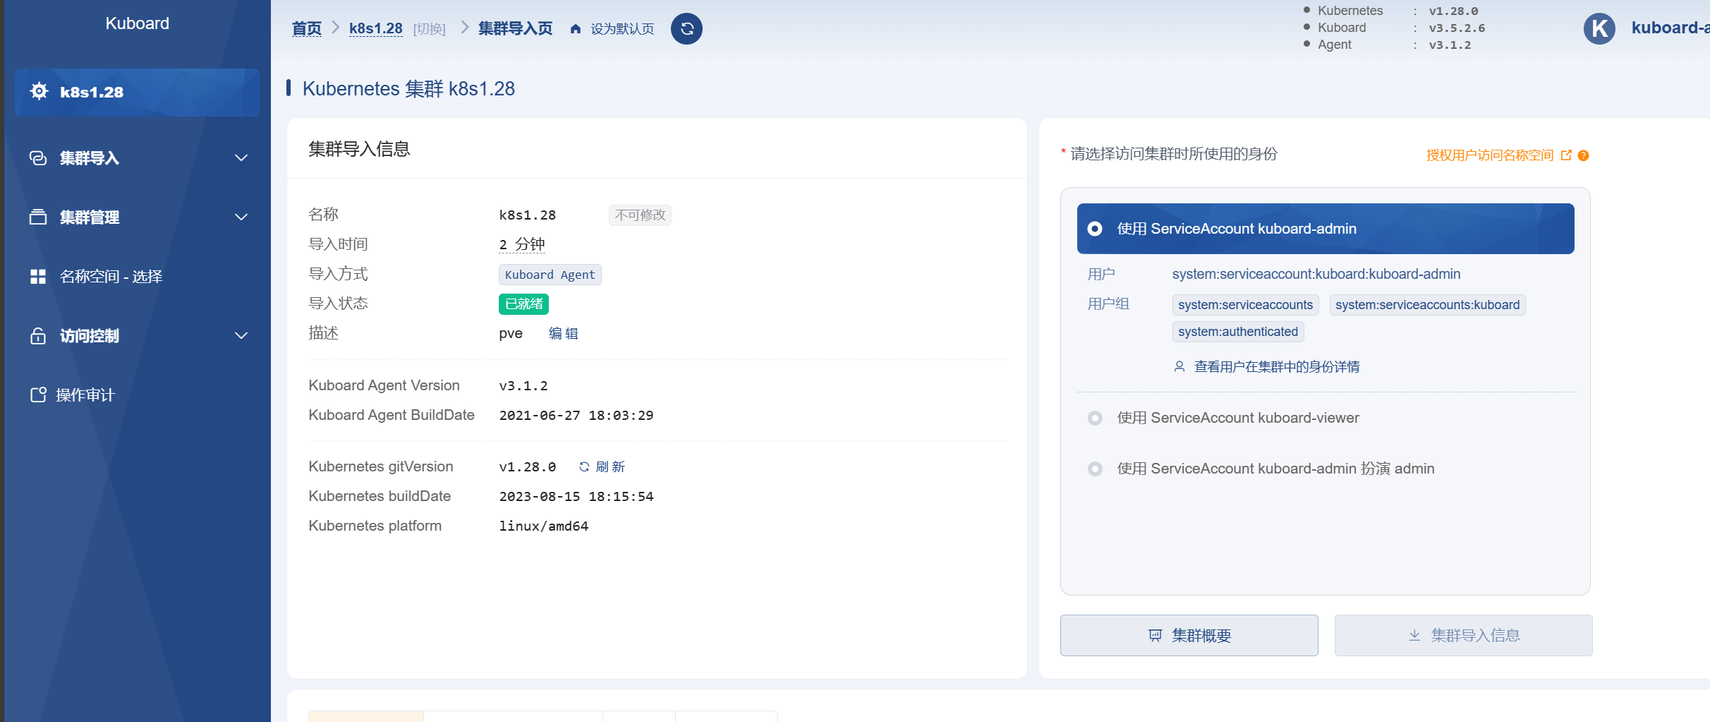Expand the 集群导入 sidebar chevron
This screenshot has width=1710, height=722.
tap(241, 158)
